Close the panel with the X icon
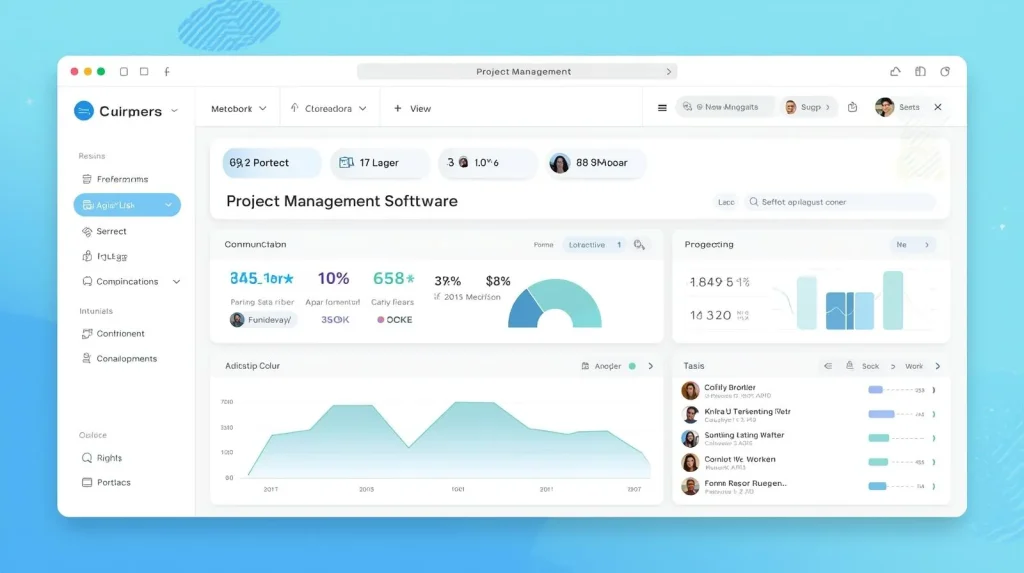The height and width of the screenshot is (573, 1024). point(938,107)
